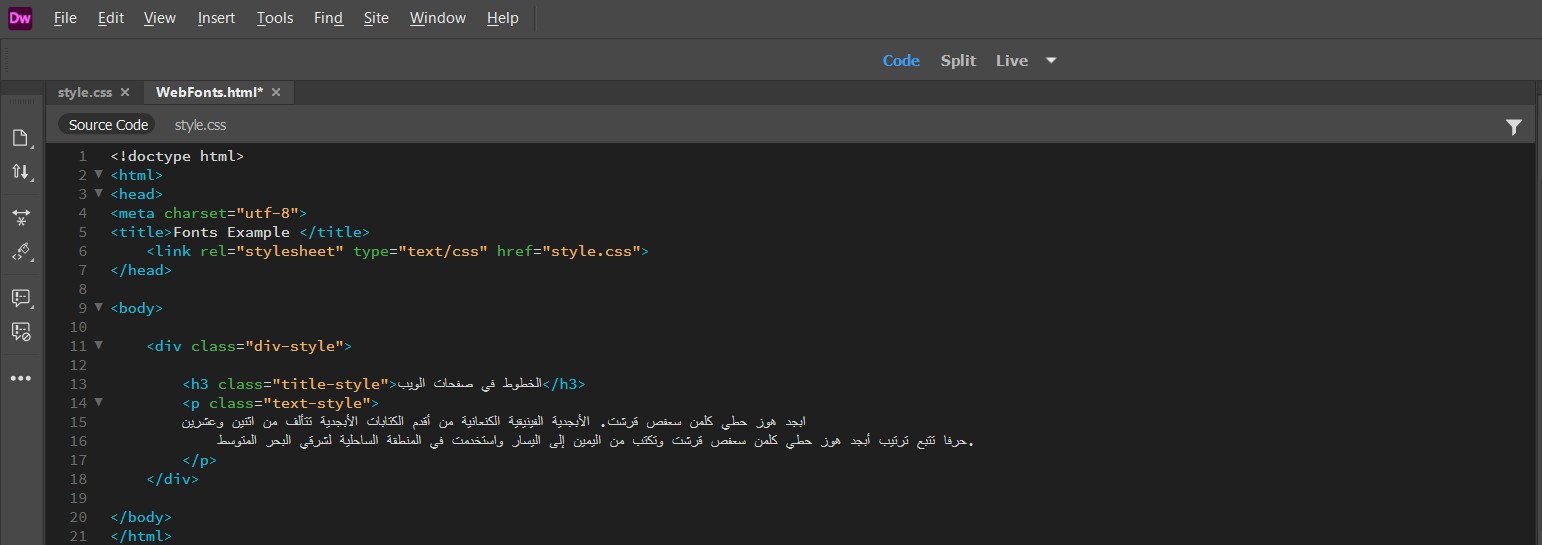This screenshot has width=1542, height=545.
Task: Switch to Live view
Action: tap(1012, 61)
